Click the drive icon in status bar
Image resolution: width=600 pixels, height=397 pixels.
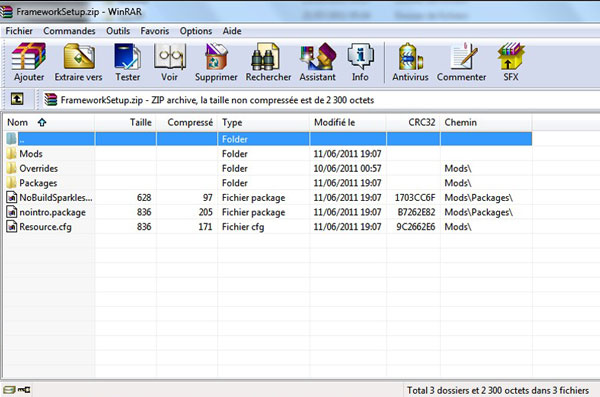[9, 390]
